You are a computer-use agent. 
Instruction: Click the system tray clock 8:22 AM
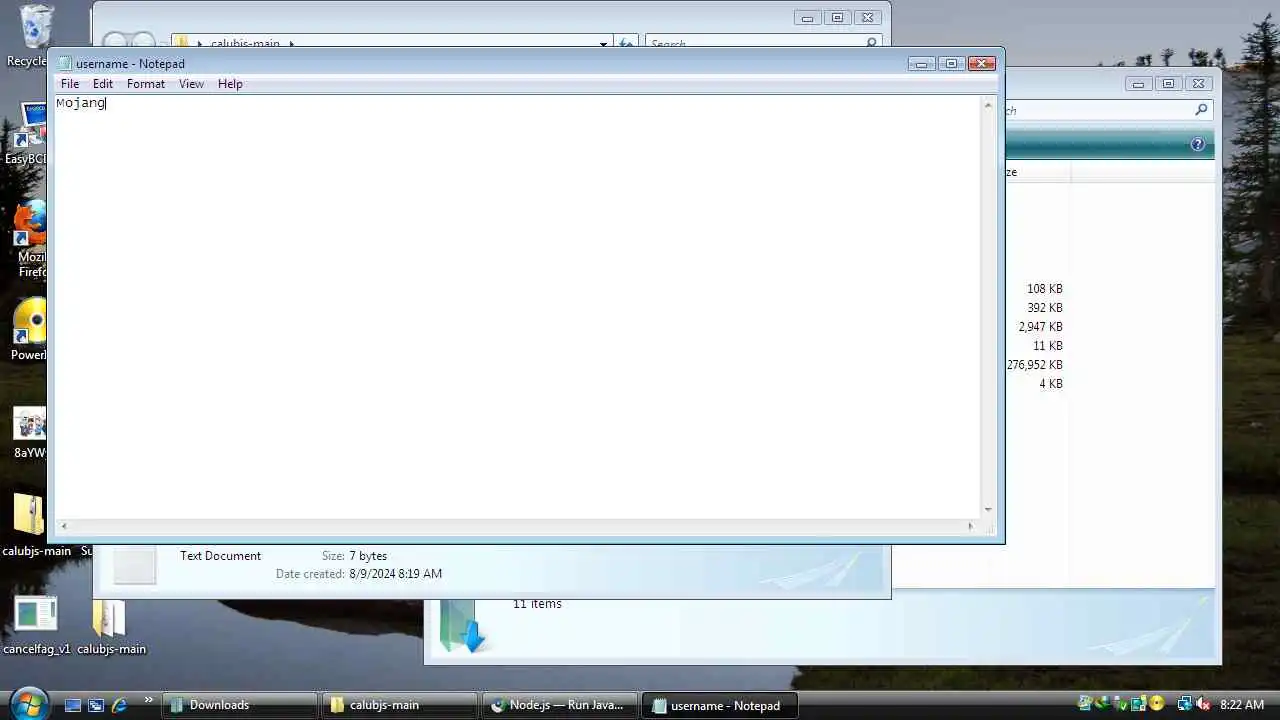1242,705
